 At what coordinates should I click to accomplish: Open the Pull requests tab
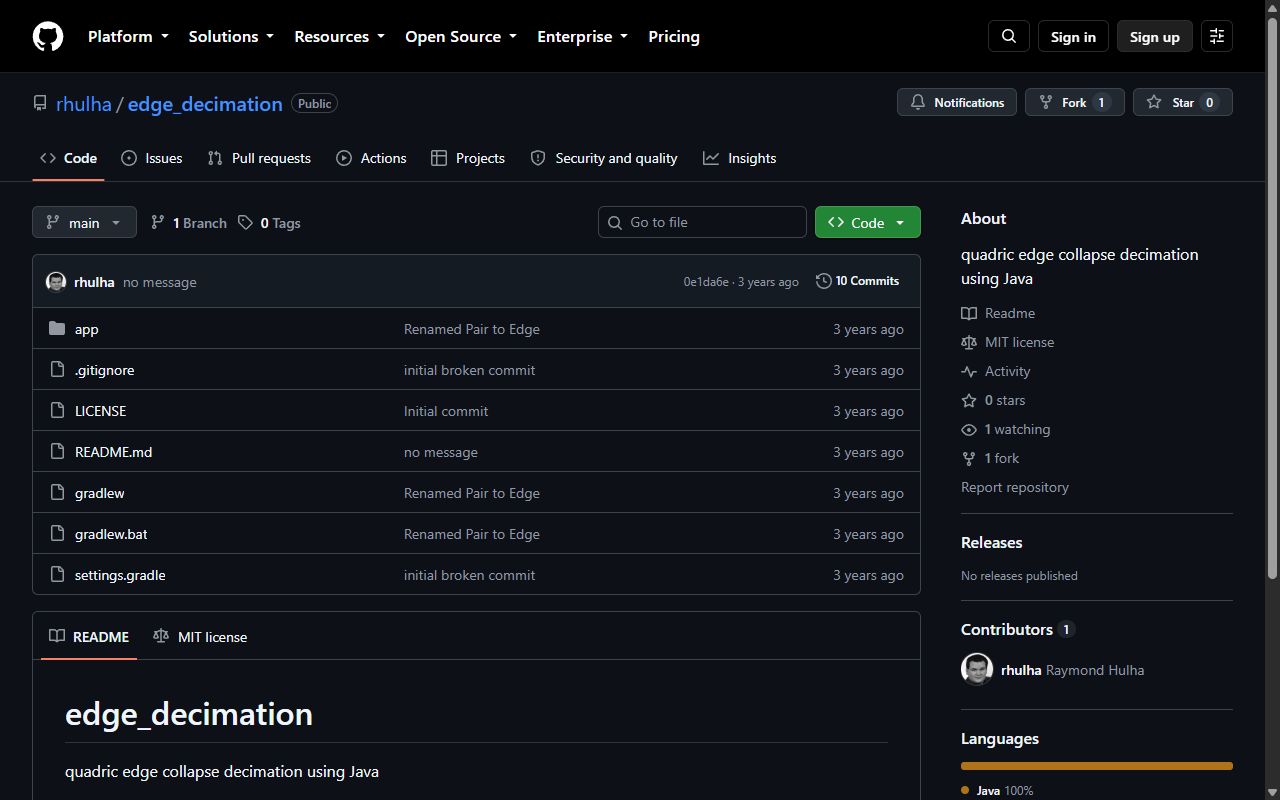(259, 158)
